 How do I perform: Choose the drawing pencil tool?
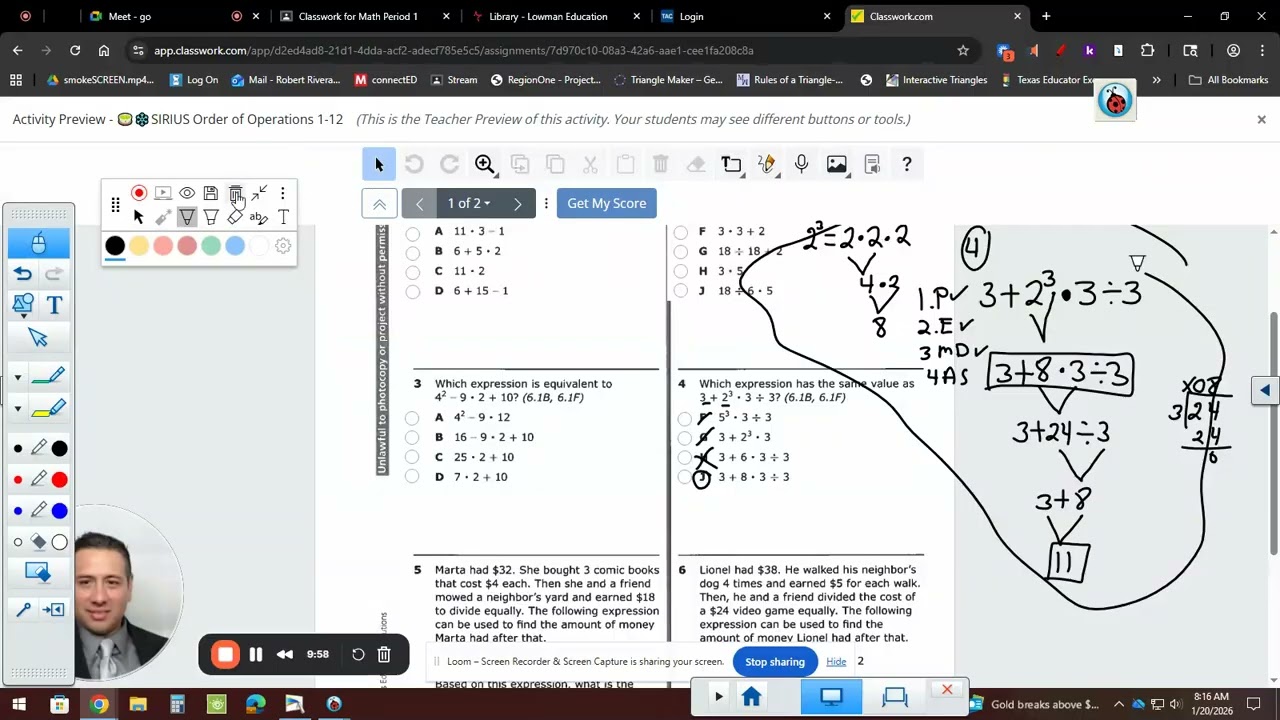pos(767,164)
